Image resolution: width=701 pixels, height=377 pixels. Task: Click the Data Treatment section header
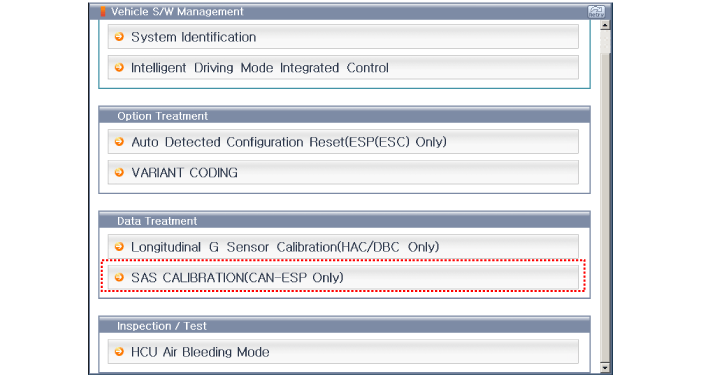344,221
